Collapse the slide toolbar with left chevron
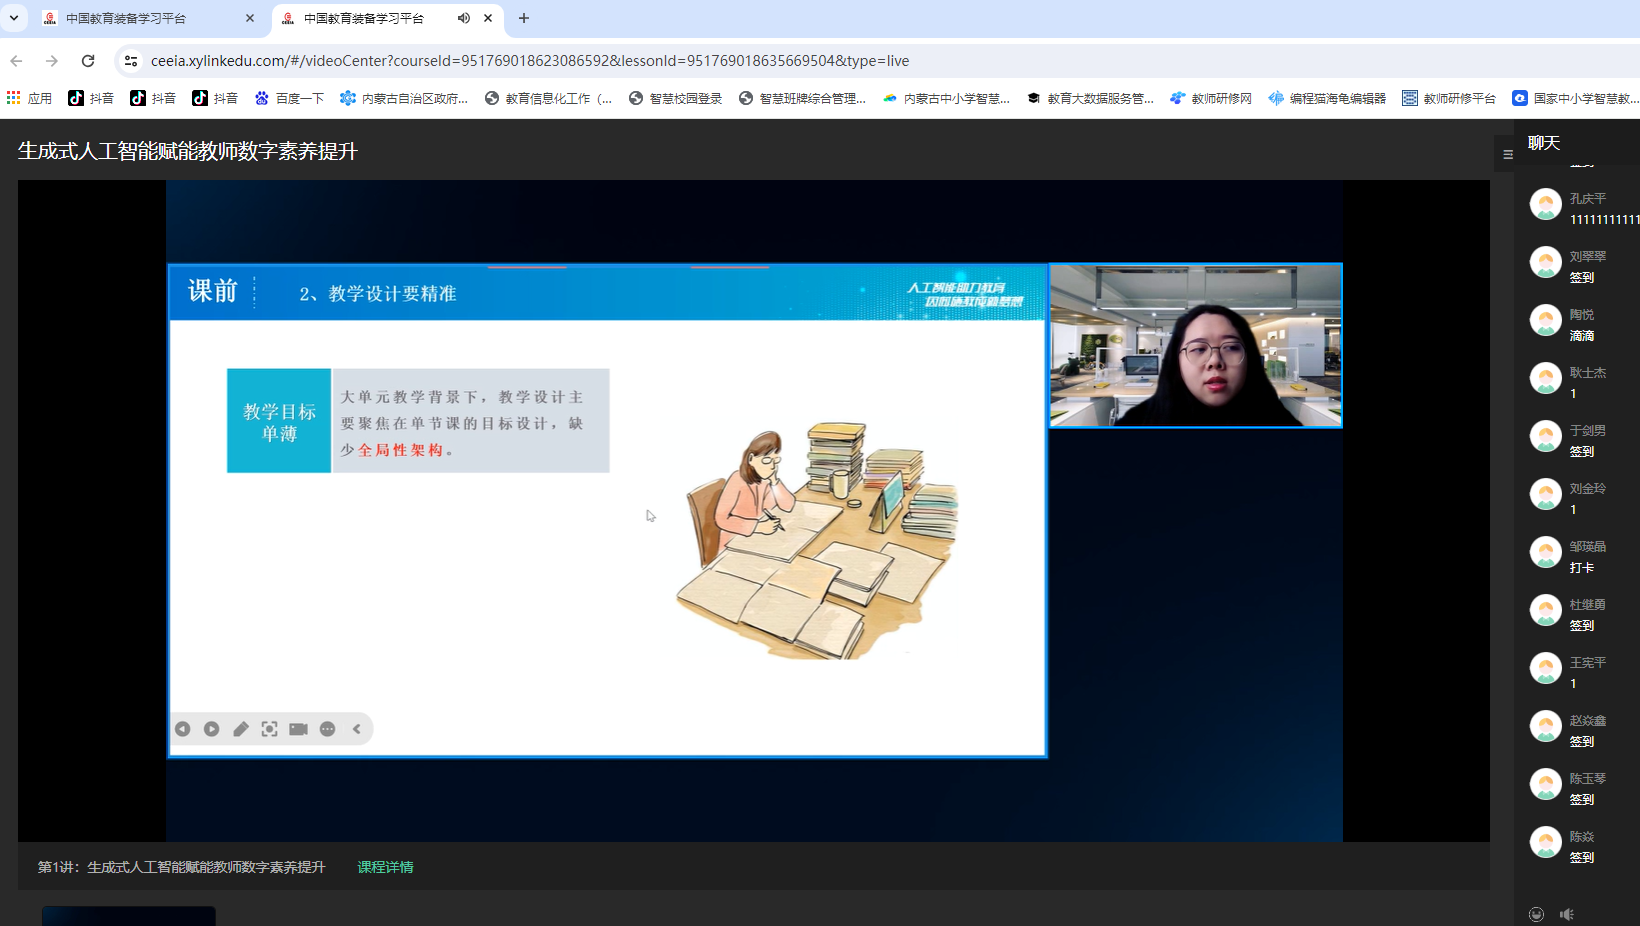The image size is (1640, 926). pyautogui.click(x=357, y=729)
